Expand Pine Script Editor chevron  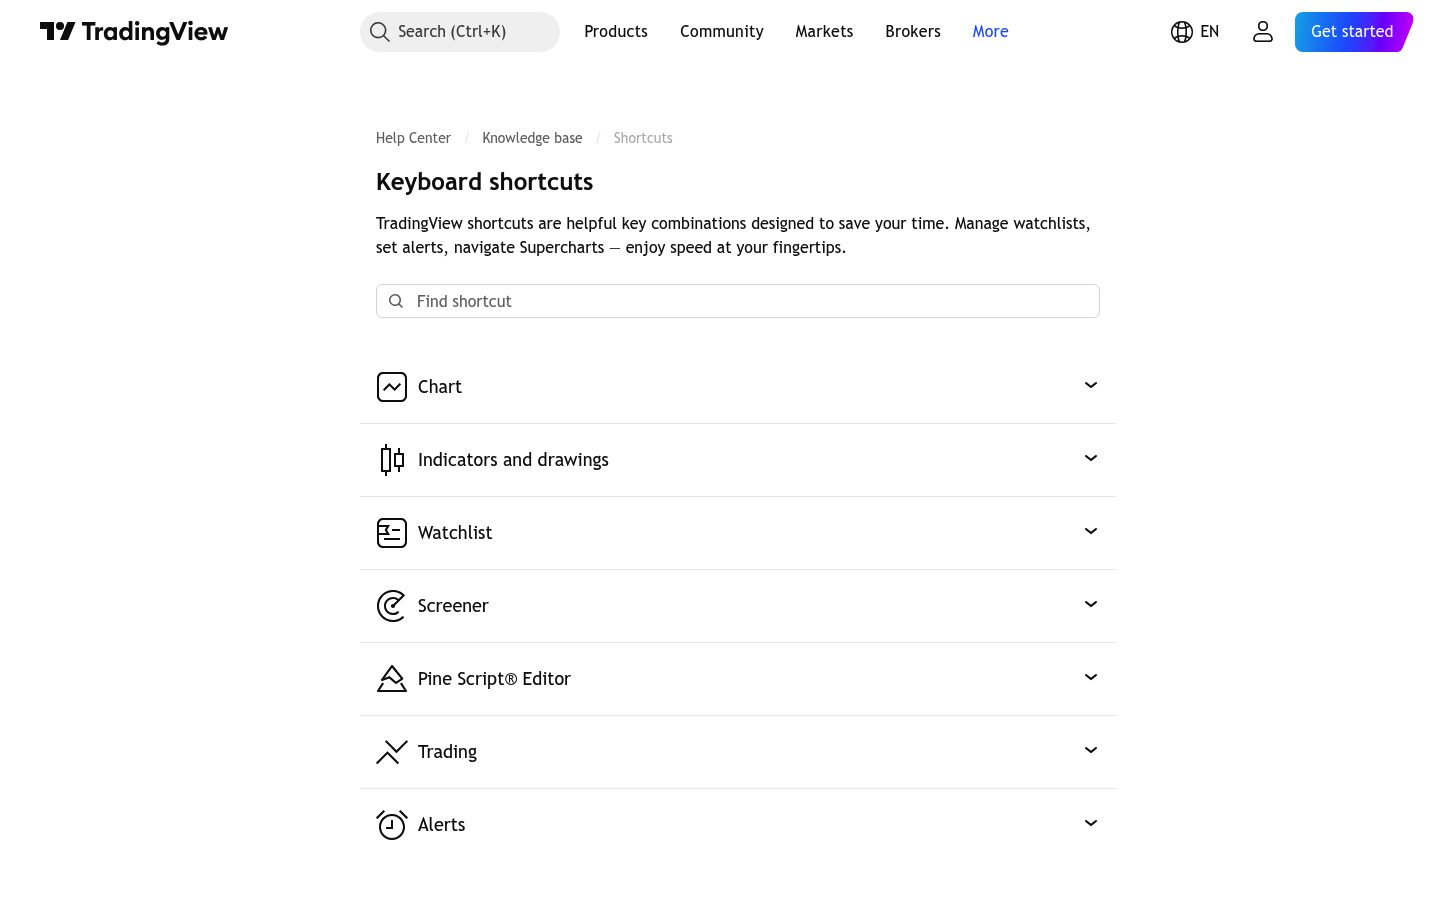pos(1091,677)
